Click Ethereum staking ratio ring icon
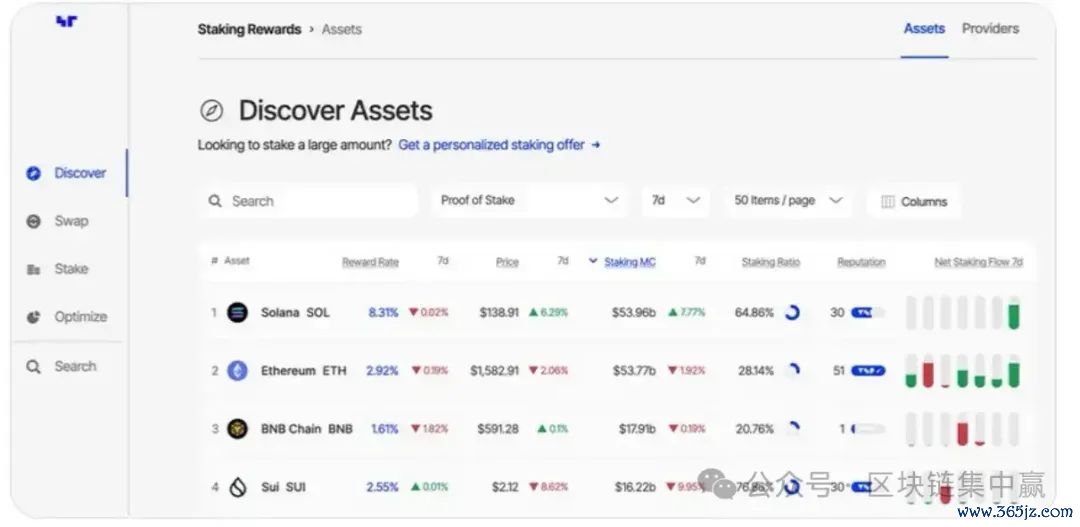 (x=792, y=371)
